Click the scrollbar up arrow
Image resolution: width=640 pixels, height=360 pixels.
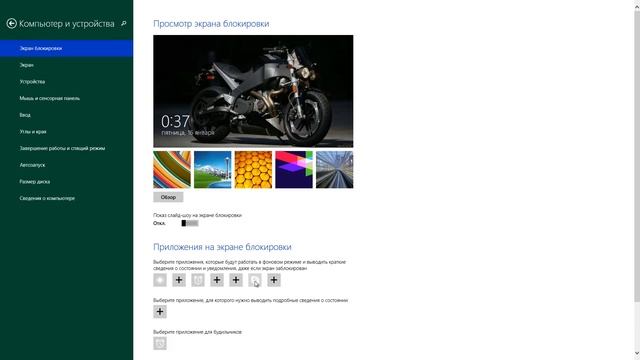tap(637, 7)
